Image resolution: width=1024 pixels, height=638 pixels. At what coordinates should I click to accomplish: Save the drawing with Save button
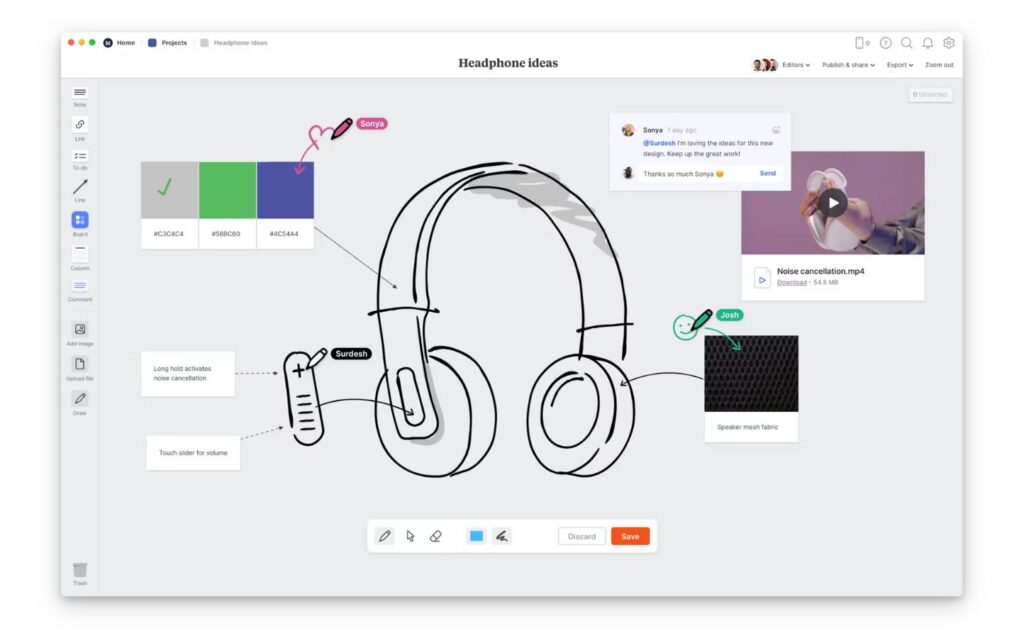tap(630, 536)
